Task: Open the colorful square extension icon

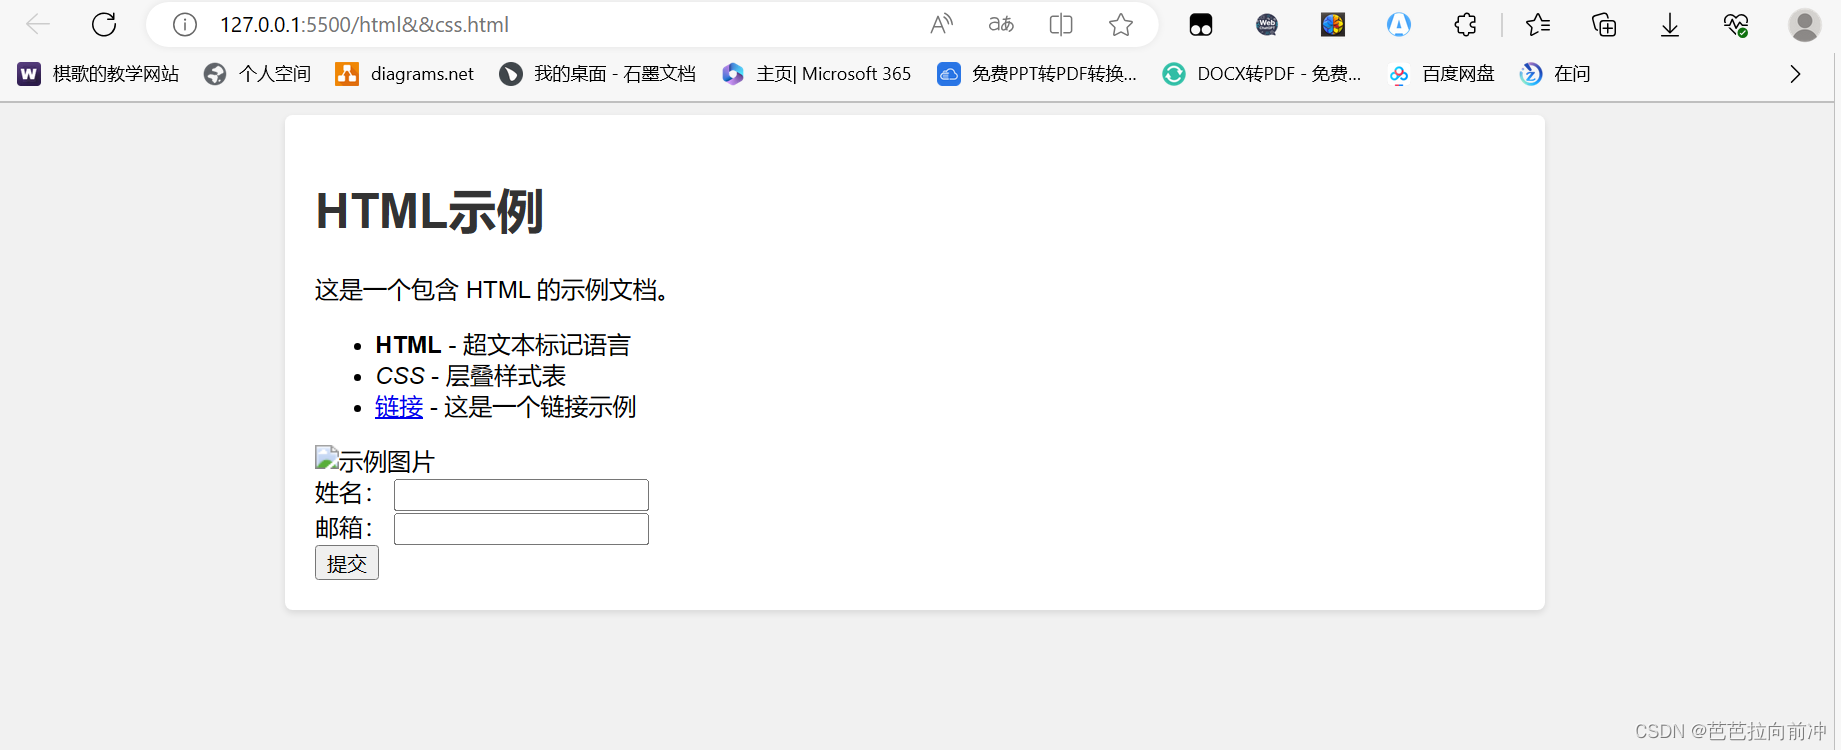Action: pyautogui.click(x=1333, y=24)
